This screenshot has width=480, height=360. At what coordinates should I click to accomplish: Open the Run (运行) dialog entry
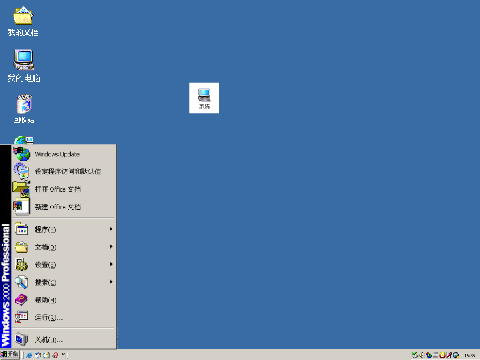point(64,317)
